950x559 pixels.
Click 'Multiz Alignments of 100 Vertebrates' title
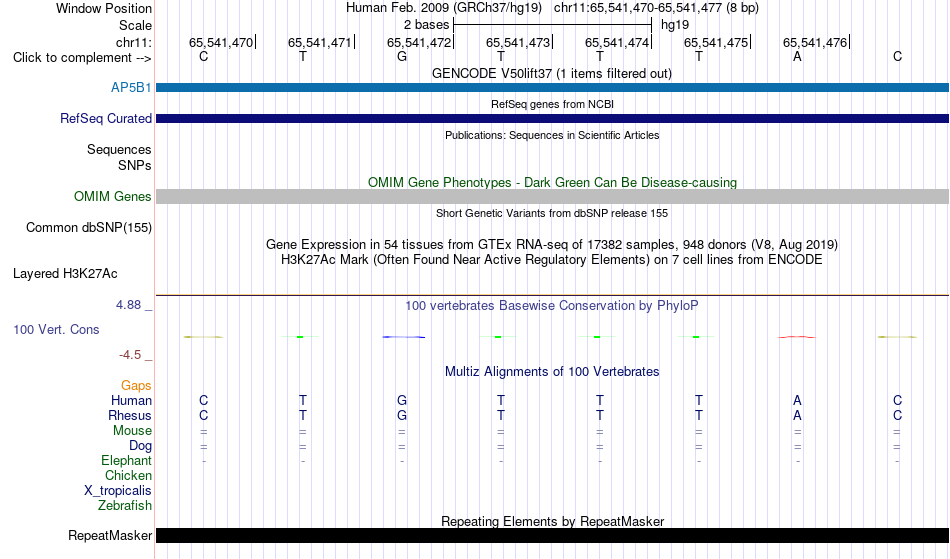coord(552,371)
